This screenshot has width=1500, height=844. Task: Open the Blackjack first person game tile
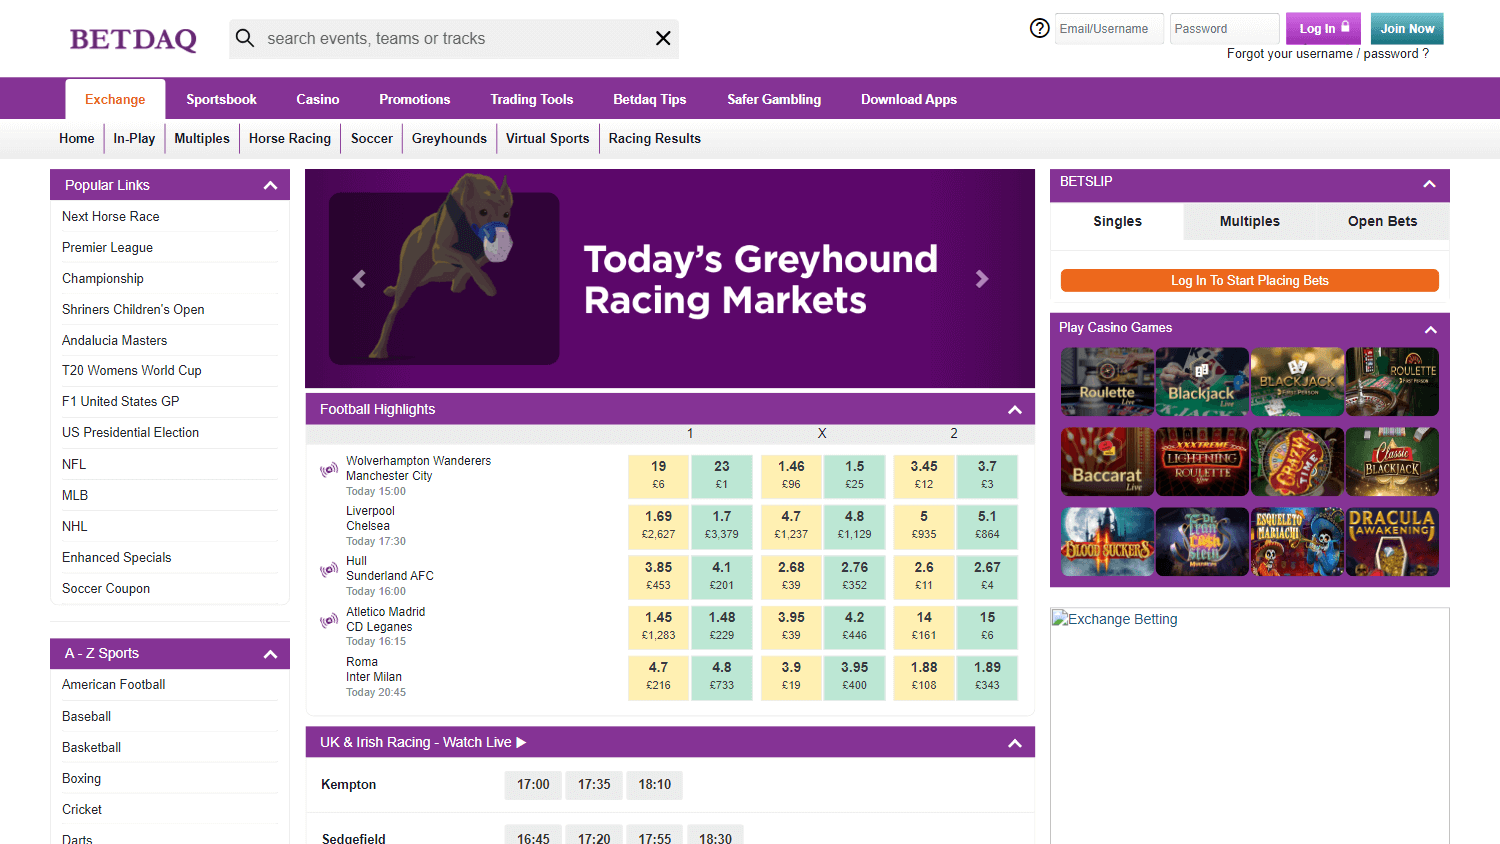[1297, 381]
